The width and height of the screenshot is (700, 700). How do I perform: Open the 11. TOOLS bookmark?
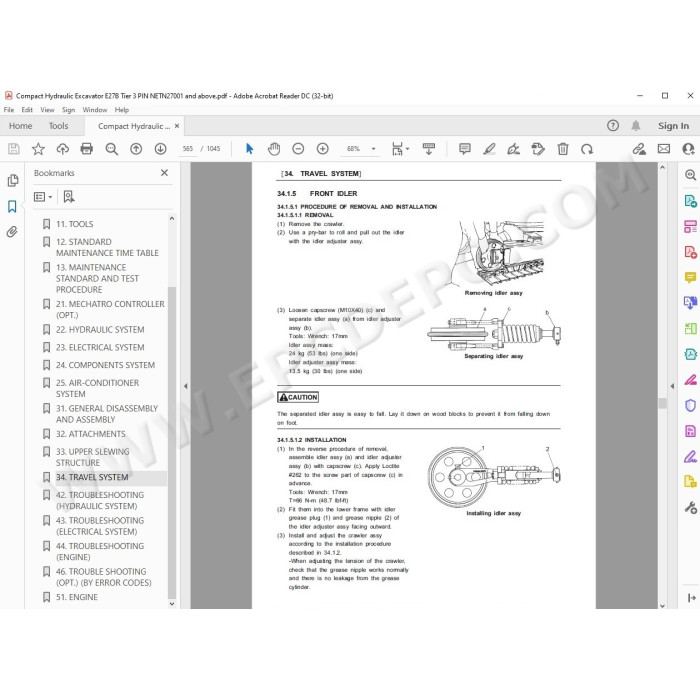[x=75, y=224]
